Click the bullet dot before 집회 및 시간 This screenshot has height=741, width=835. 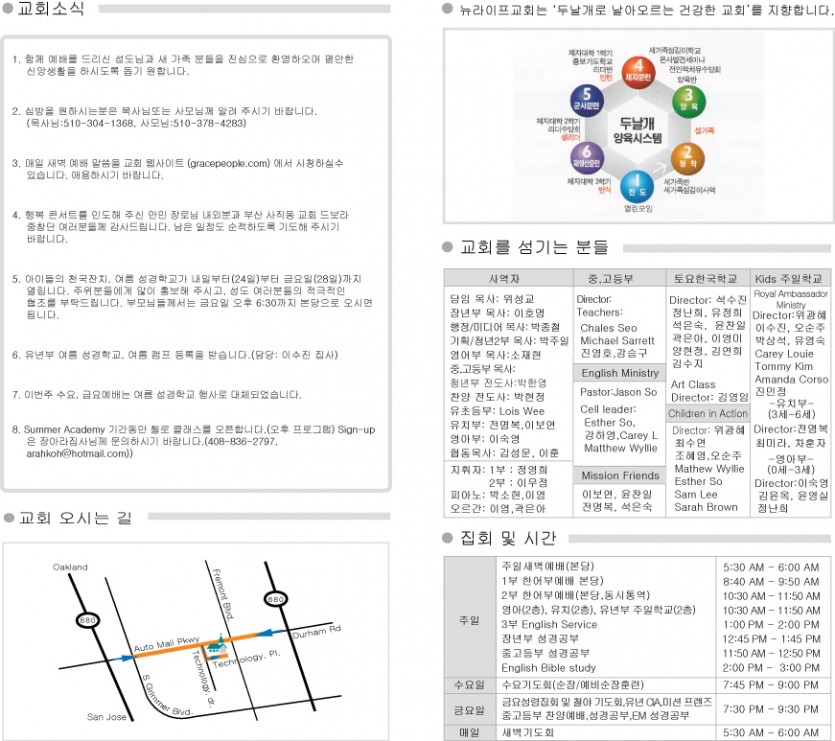(447, 538)
